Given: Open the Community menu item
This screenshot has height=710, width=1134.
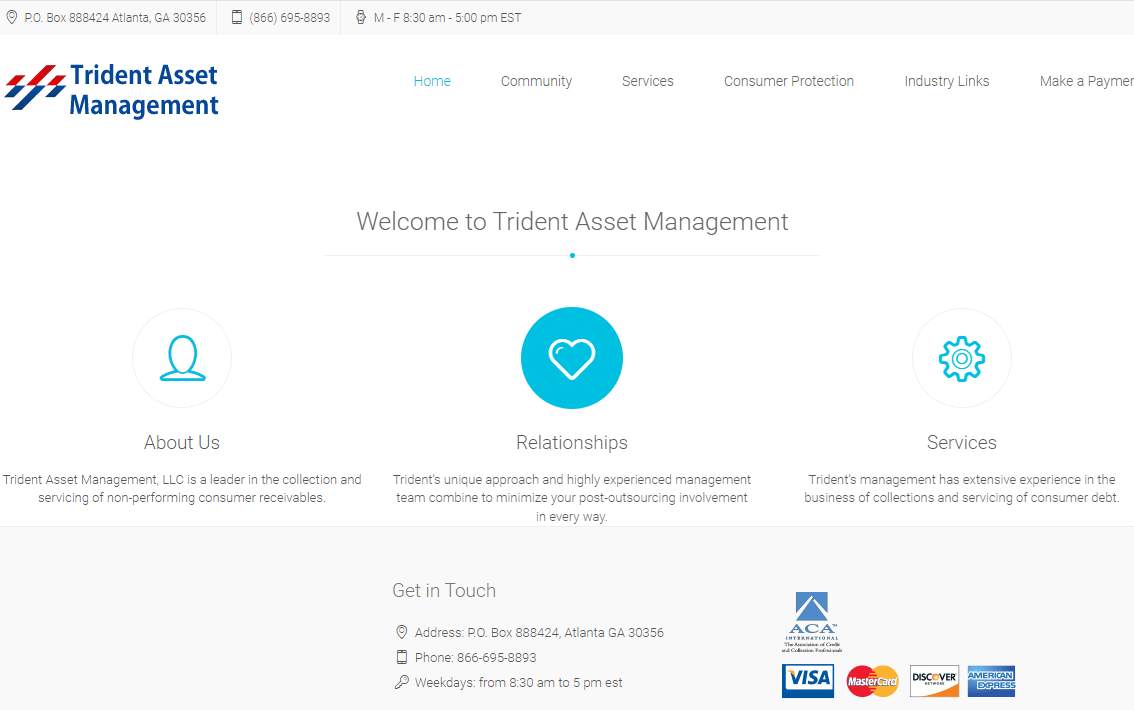Looking at the screenshot, I should pyautogui.click(x=536, y=81).
